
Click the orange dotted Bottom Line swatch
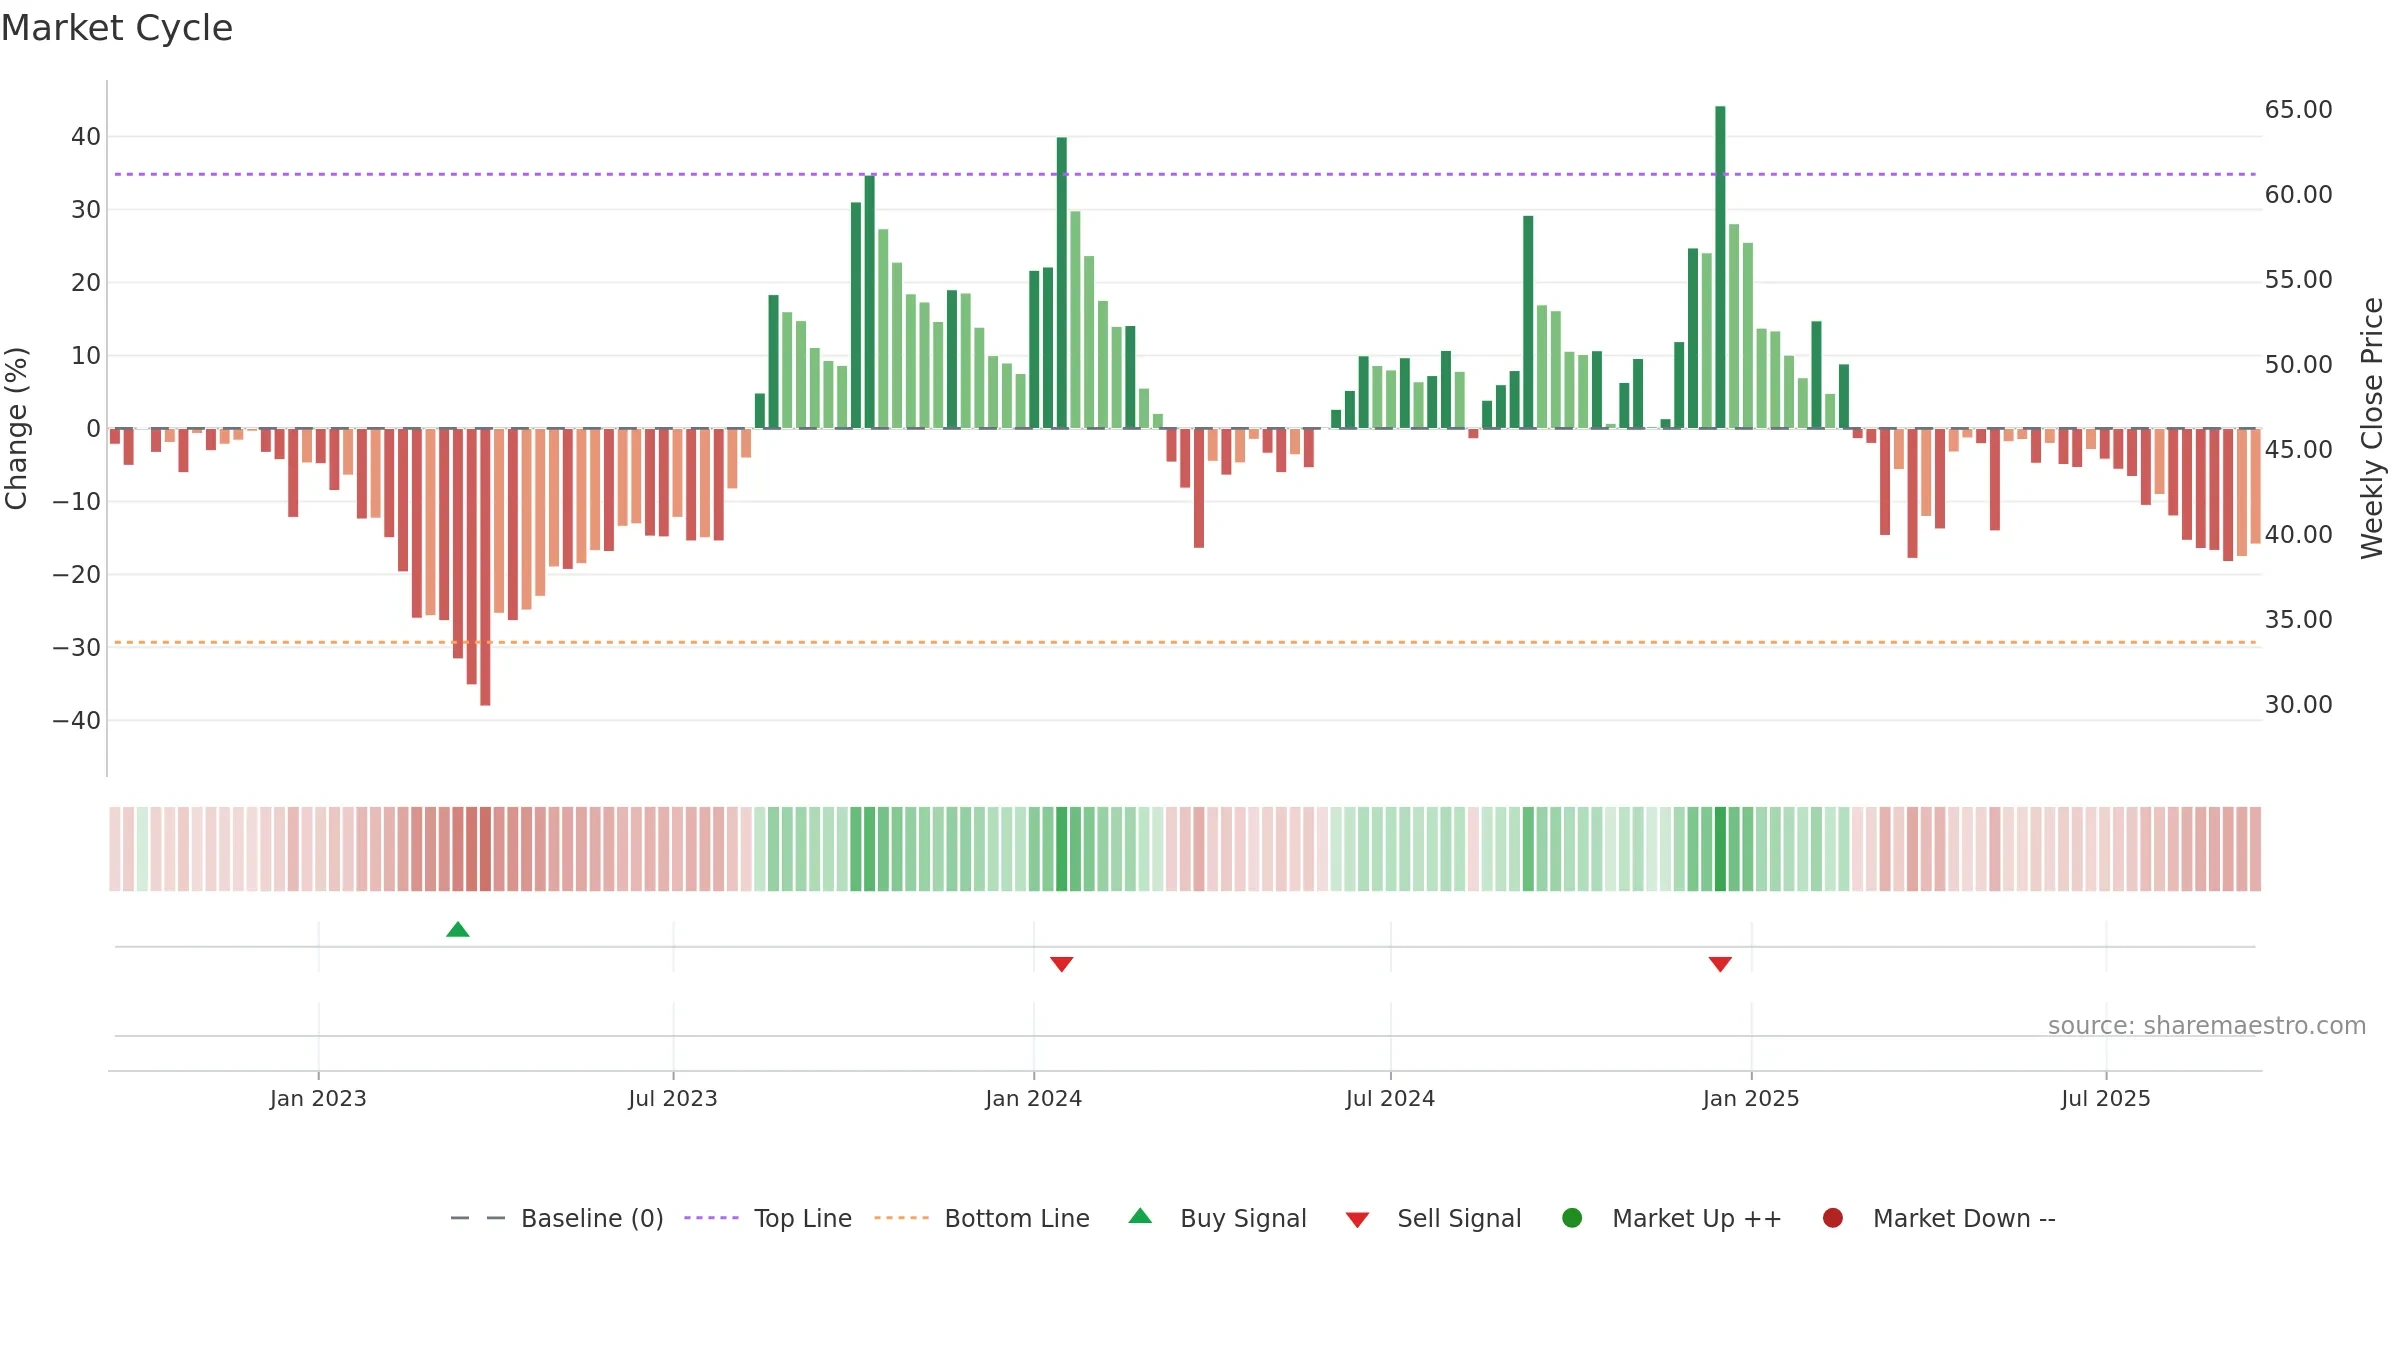pos(901,1218)
